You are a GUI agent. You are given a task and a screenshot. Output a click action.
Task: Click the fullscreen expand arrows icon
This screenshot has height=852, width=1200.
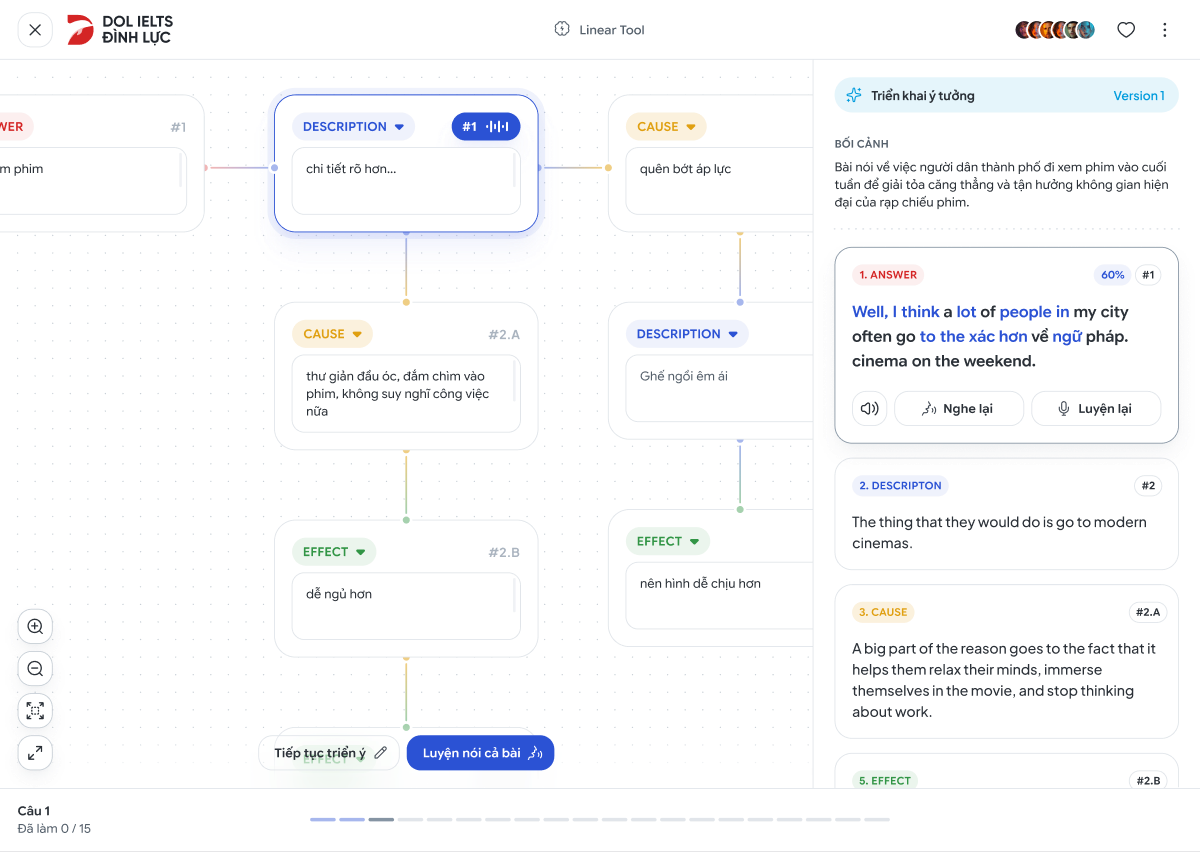[35, 753]
